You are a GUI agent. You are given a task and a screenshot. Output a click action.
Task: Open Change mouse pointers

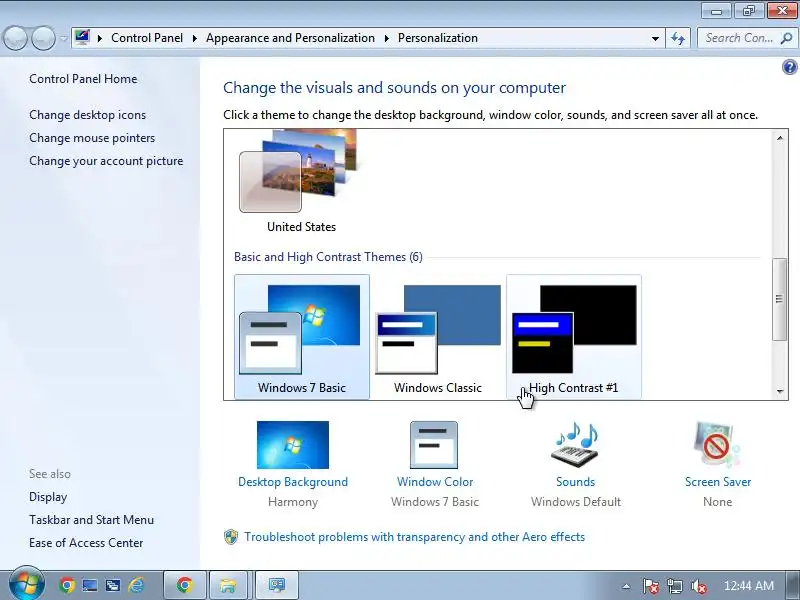[92, 138]
